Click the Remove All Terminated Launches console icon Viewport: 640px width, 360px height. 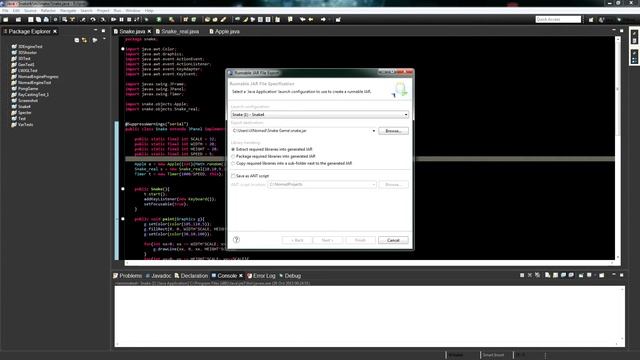tap(538, 276)
